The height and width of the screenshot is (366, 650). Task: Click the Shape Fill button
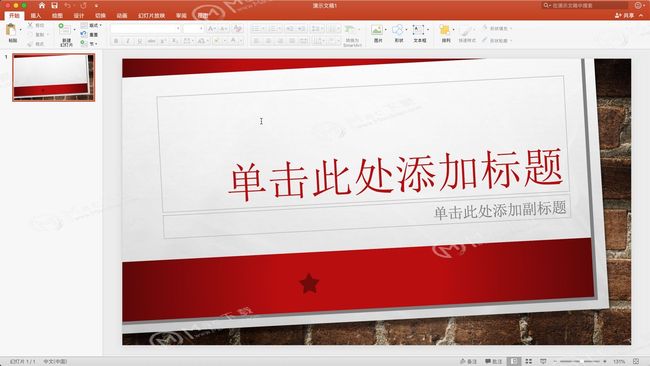(x=496, y=28)
